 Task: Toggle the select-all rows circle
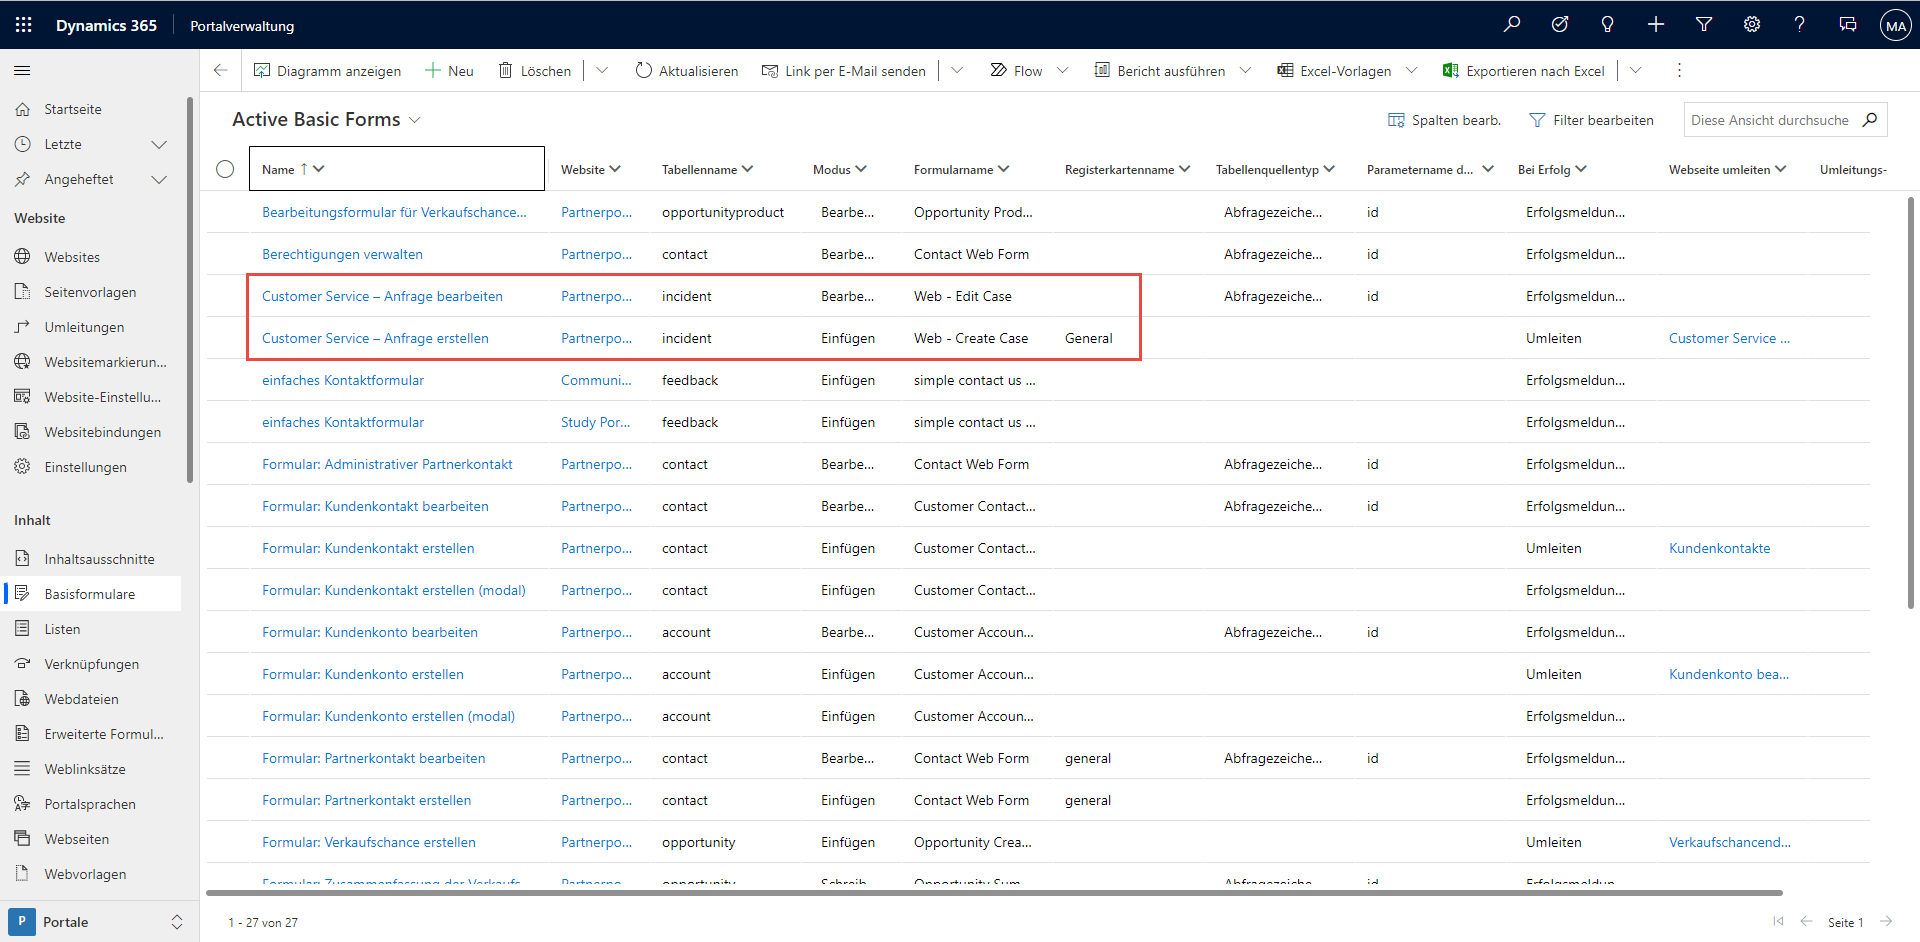[225, 169]
